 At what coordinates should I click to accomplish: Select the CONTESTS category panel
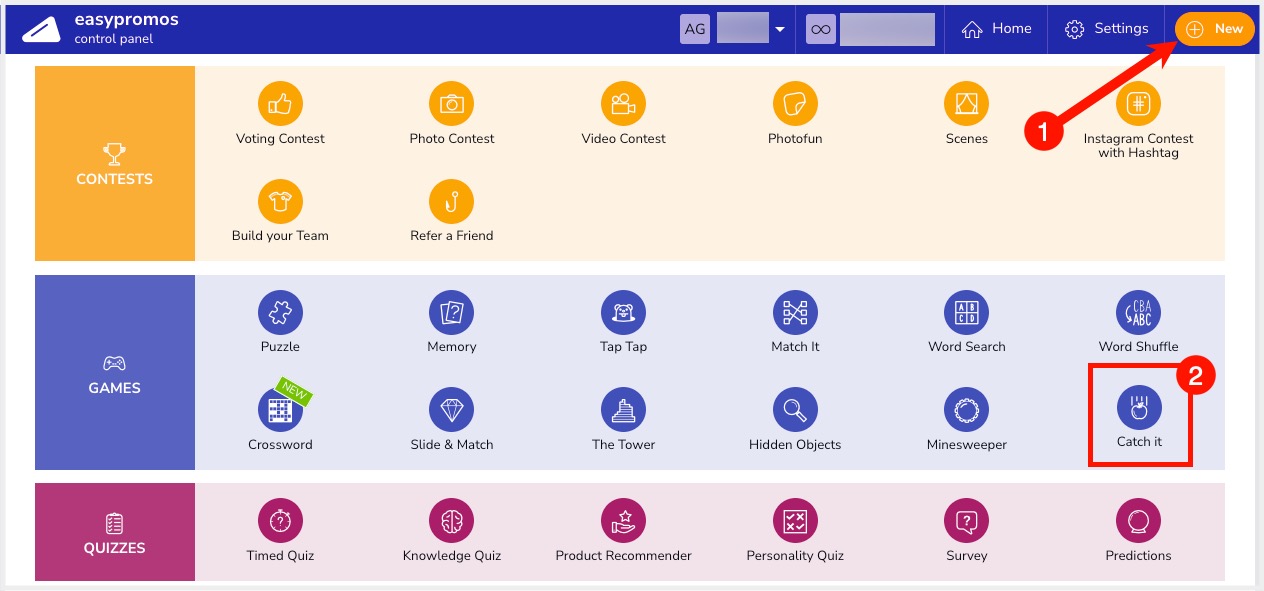point(115,164)
